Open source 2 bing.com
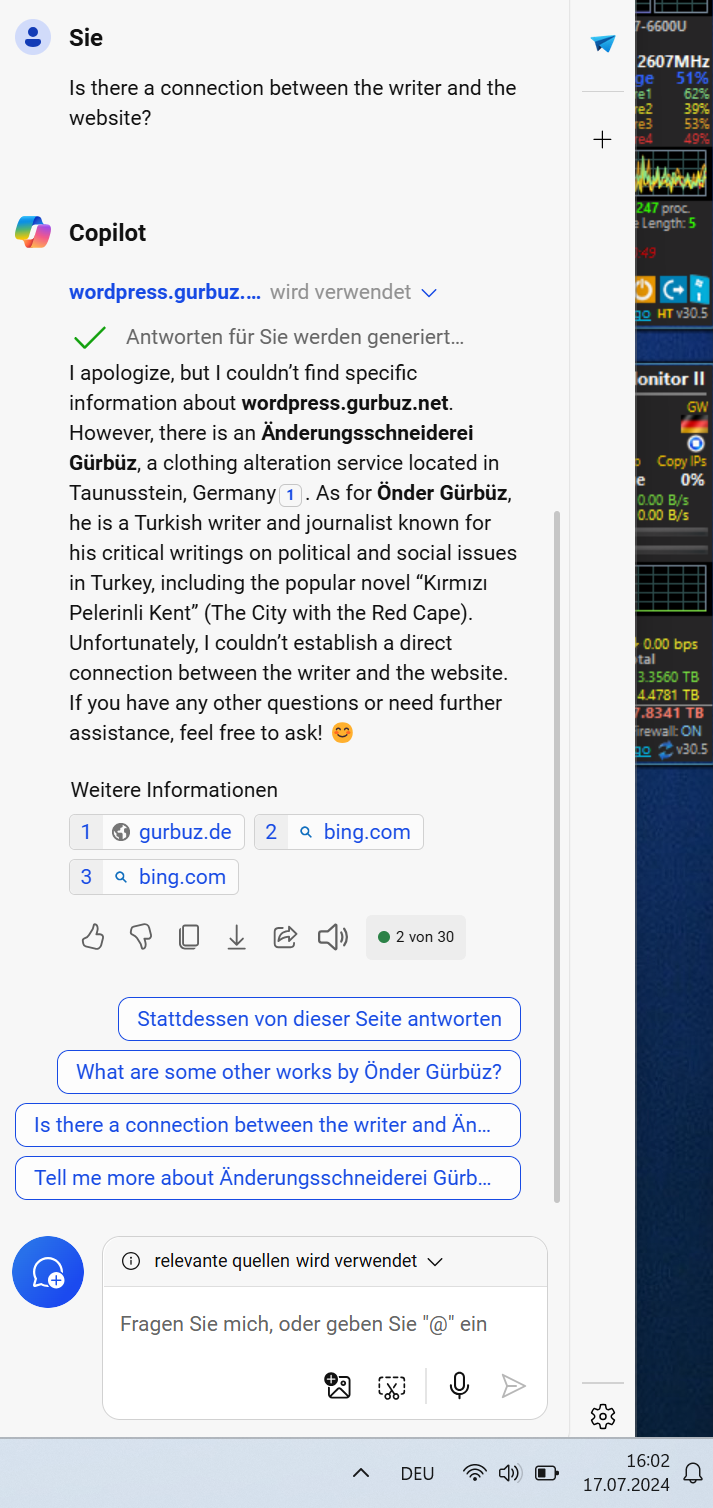The image size is (713, 1508). (339, 832)
